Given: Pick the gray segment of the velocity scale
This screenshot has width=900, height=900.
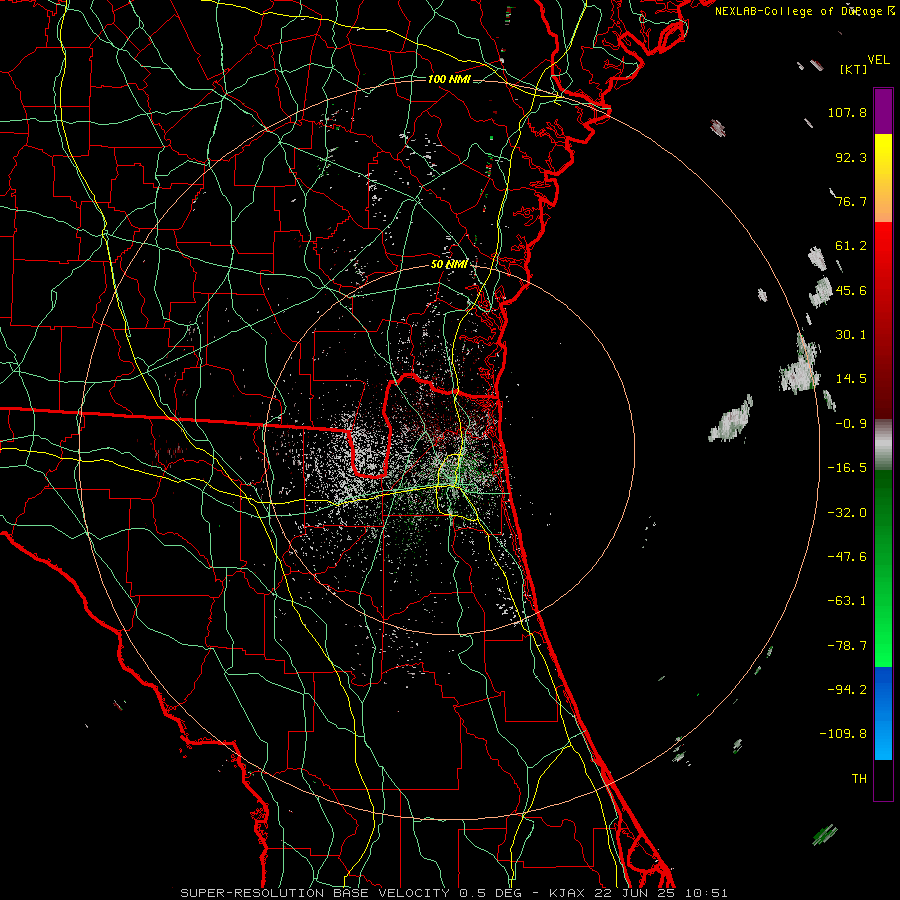Looking at the screenshot, I should coord(883,445).
